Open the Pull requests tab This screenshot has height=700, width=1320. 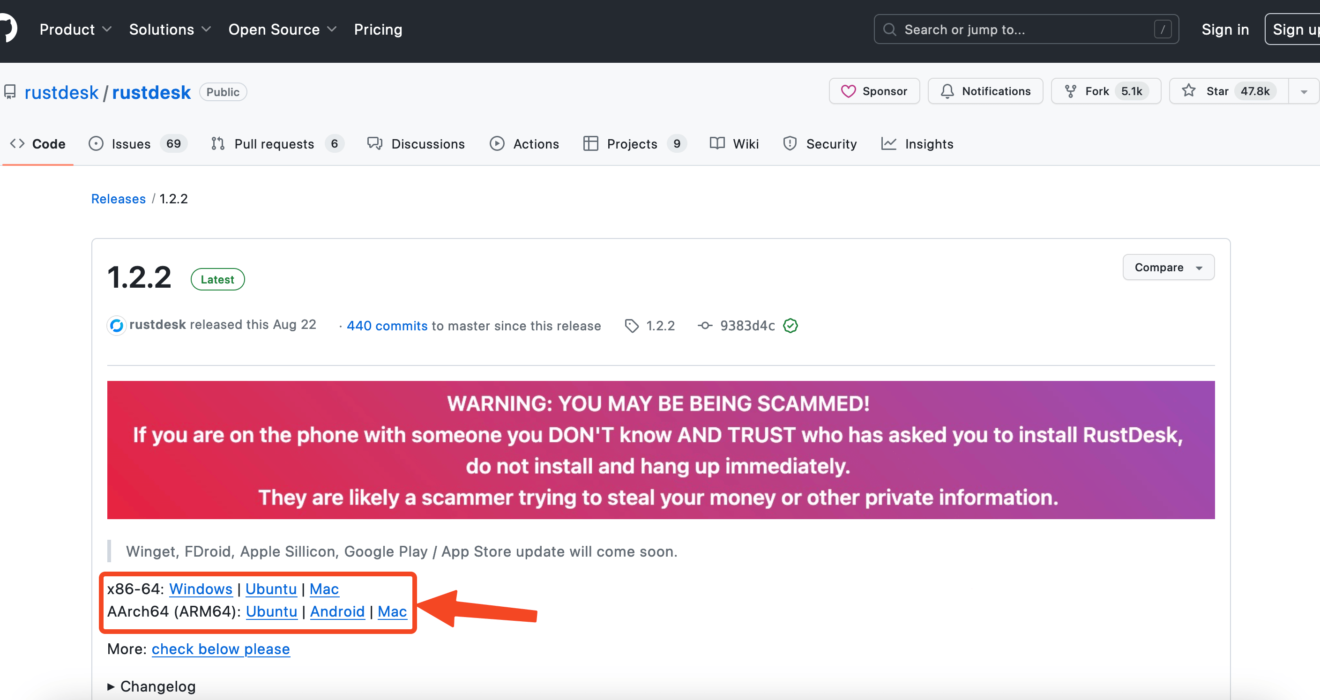click(277, 144)
